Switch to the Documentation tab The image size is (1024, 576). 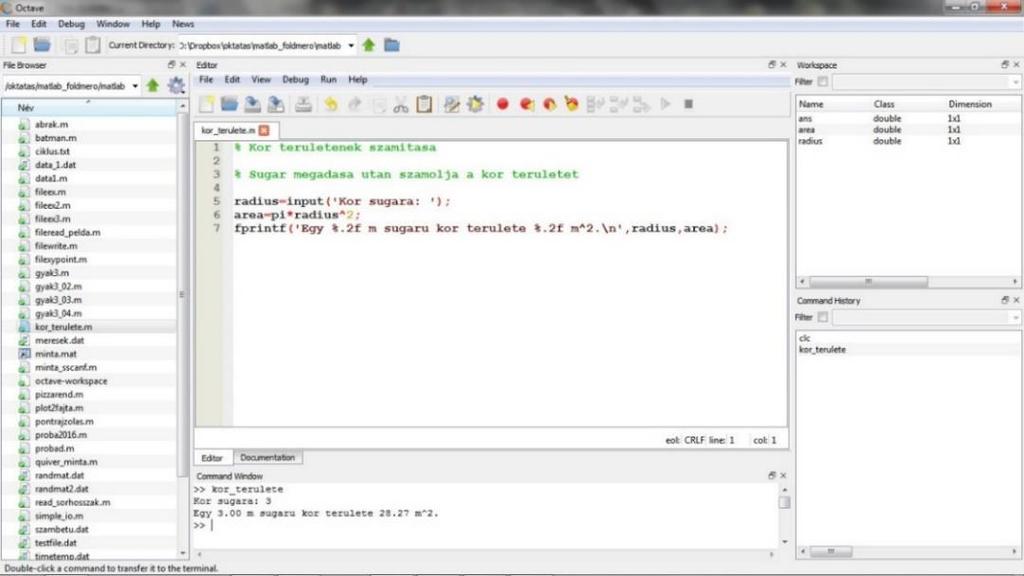tap(268, 458)
